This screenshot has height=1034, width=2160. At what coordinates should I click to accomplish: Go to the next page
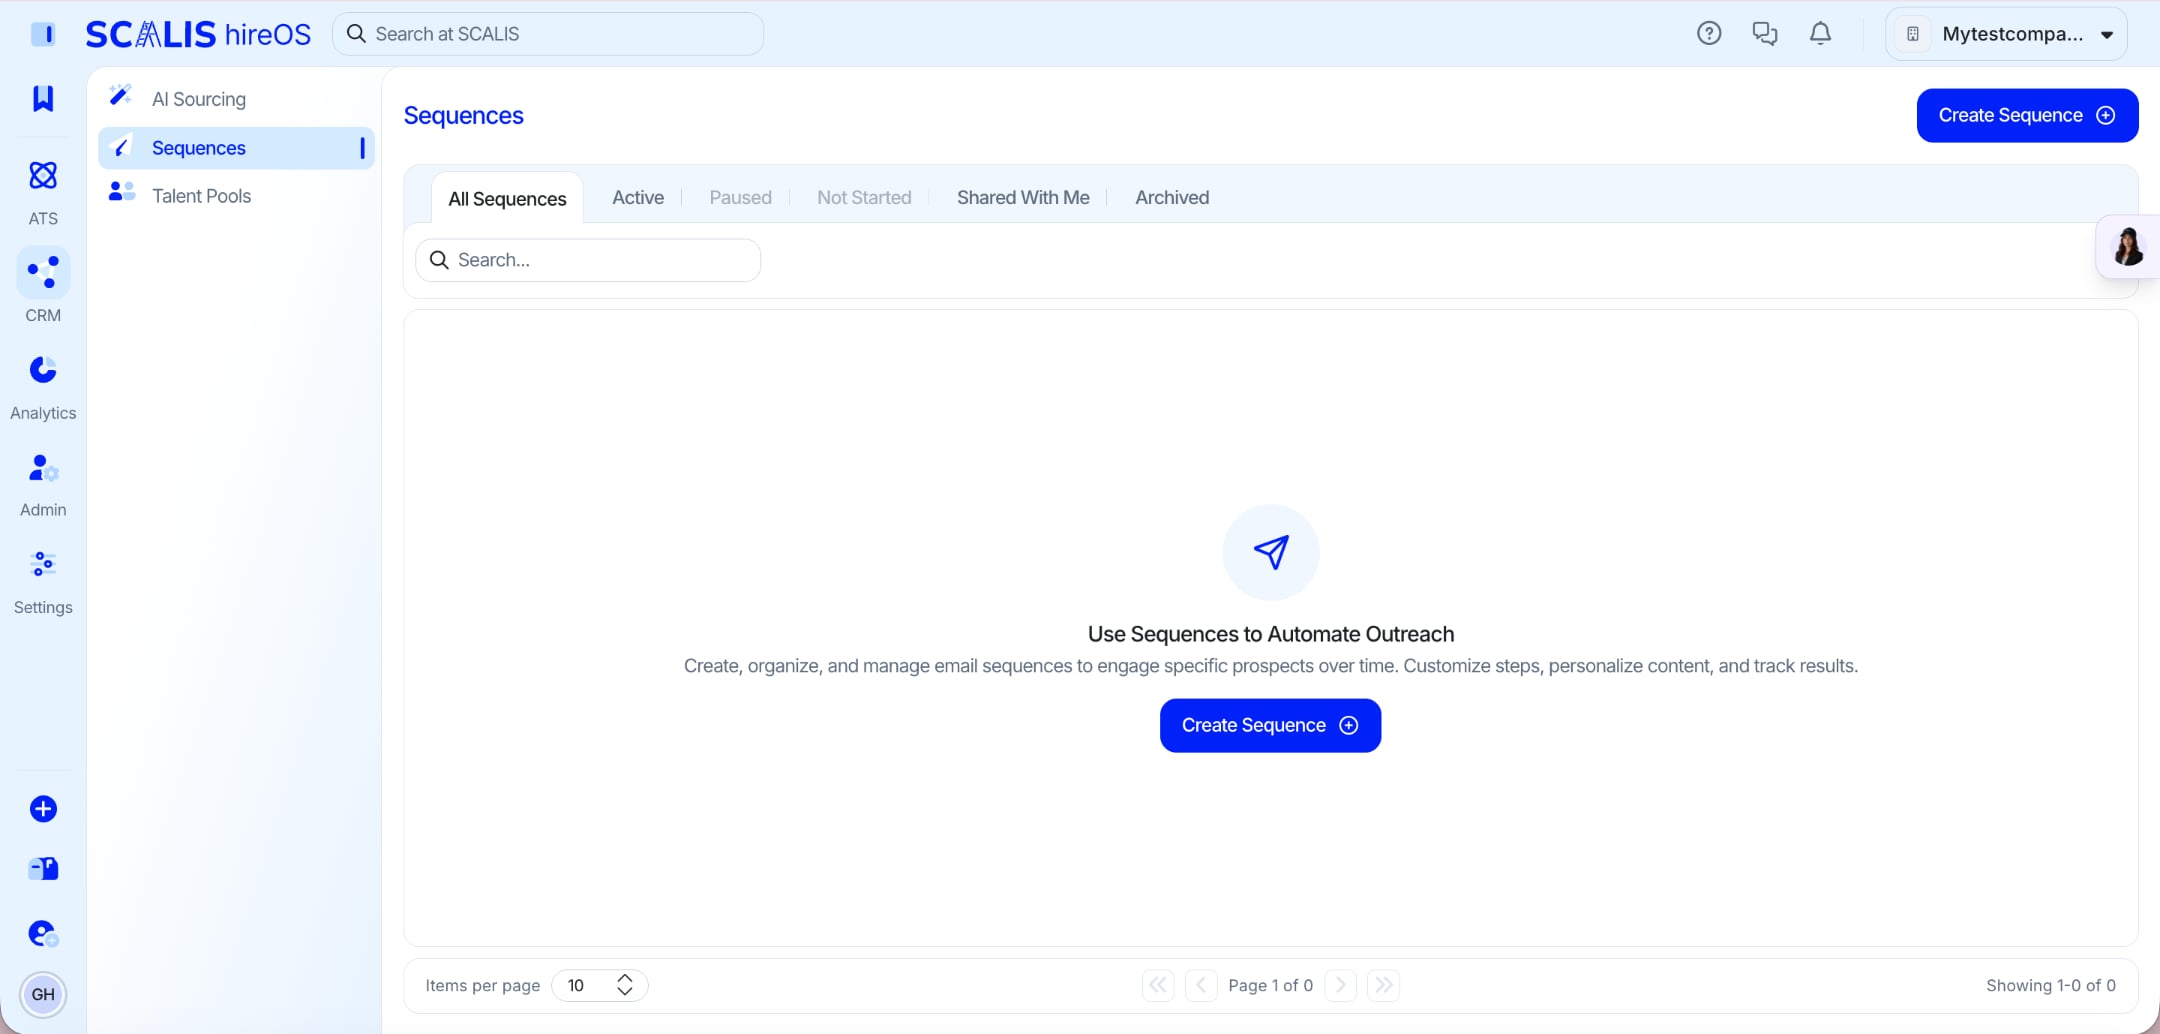1340,985
